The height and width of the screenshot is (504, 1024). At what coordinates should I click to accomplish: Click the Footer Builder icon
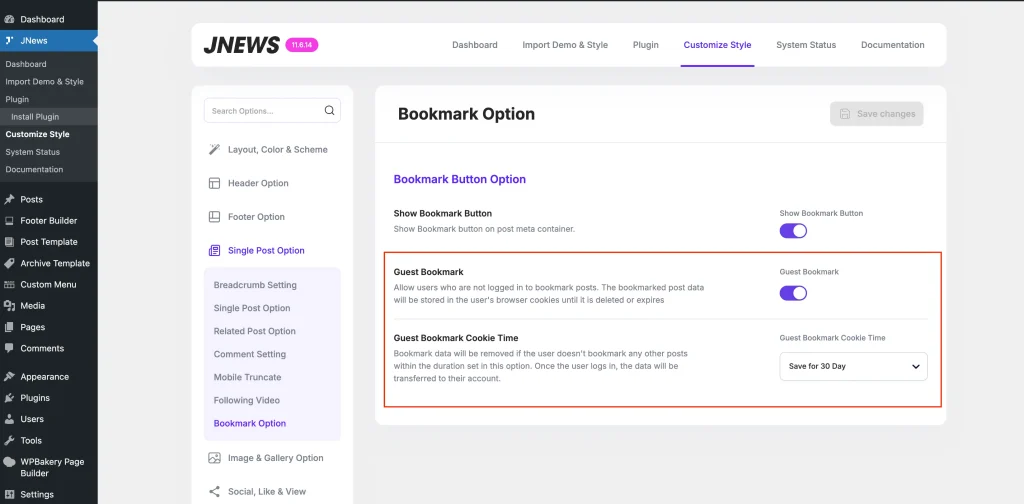click(9, 221)
